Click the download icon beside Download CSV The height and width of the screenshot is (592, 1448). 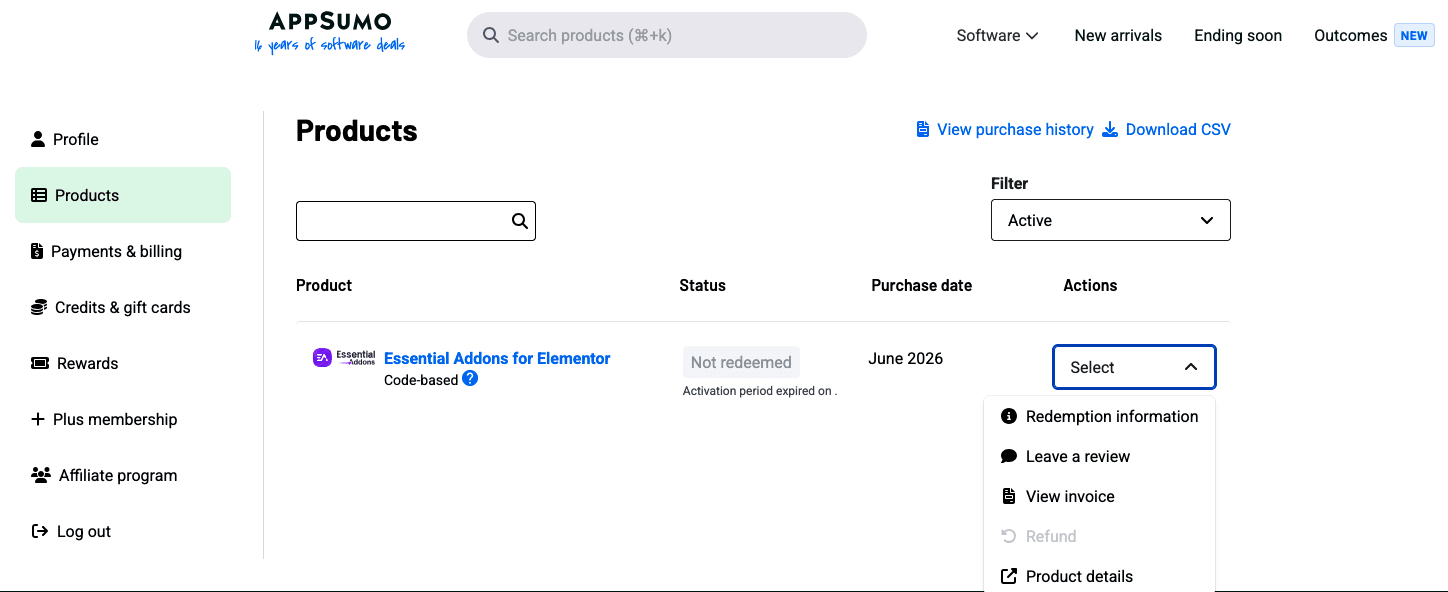(x=1110, y=129)
